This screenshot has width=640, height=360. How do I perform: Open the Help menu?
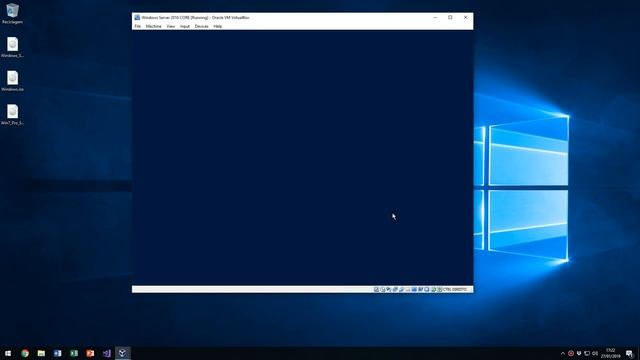click(x=218, y=26)
